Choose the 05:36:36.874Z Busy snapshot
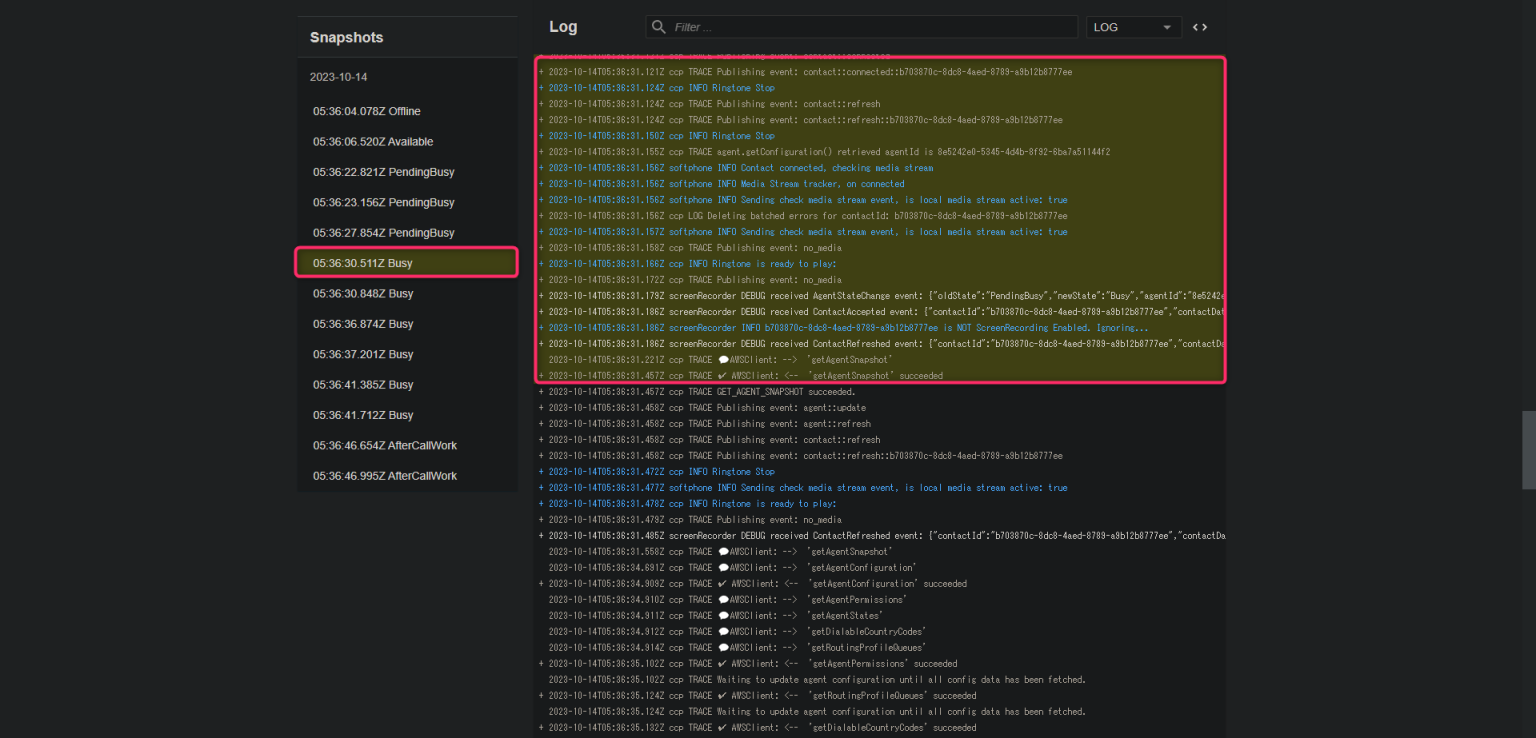The width and height of the screenshot is (1536, 738). coord(362,324)
